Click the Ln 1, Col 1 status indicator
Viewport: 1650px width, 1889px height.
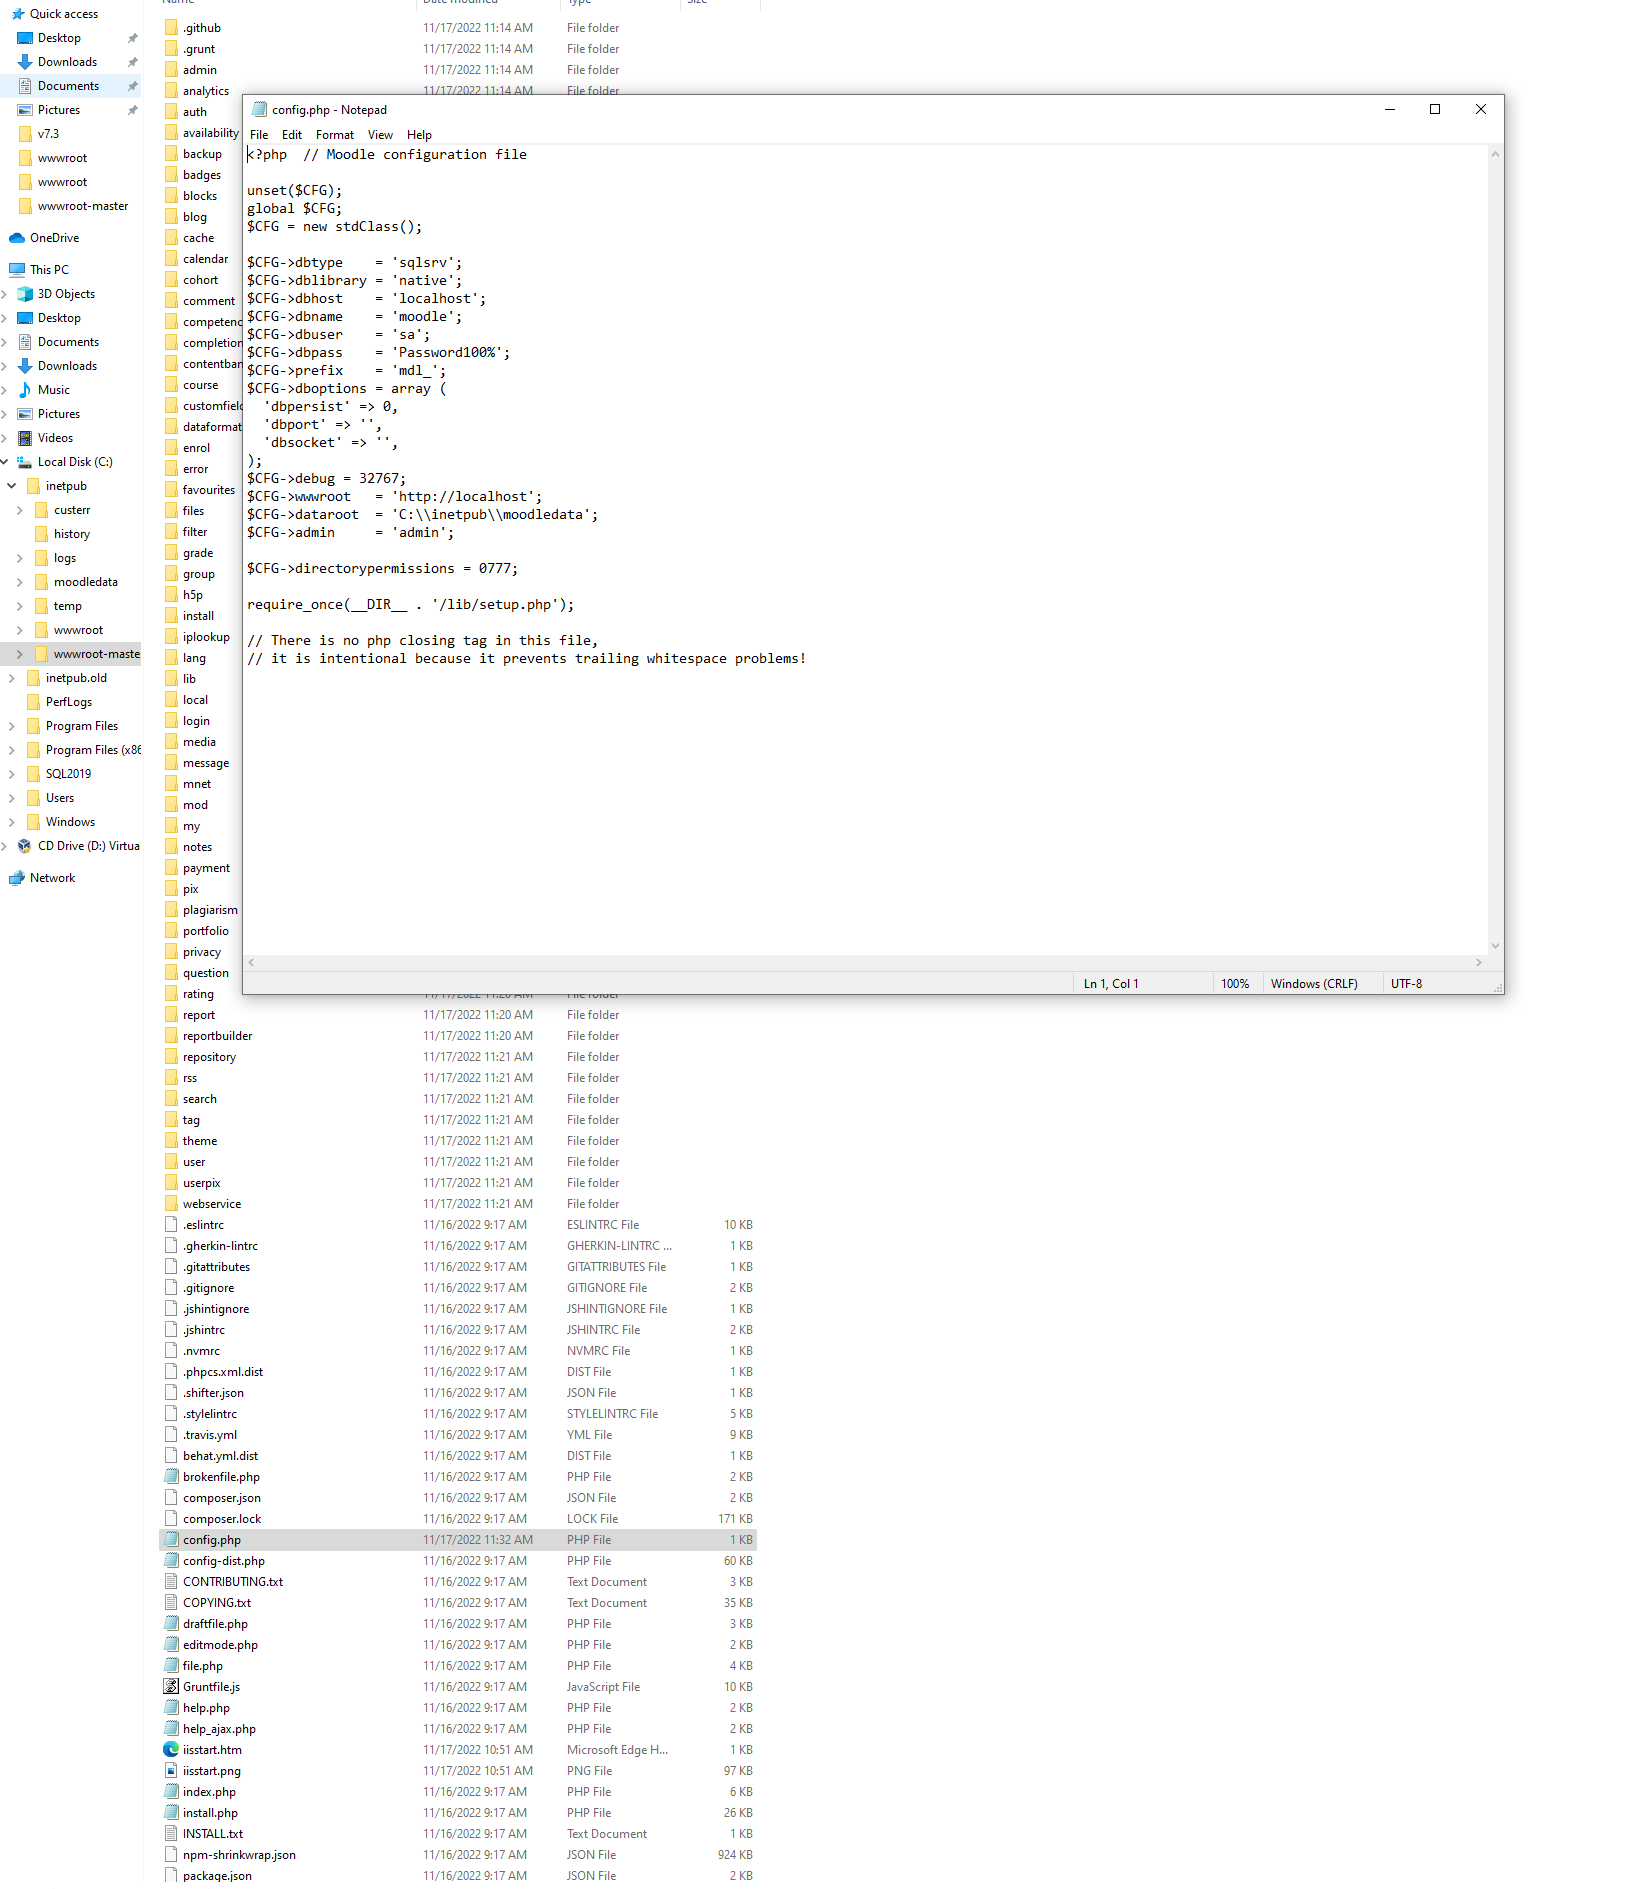coord(1111,984)
